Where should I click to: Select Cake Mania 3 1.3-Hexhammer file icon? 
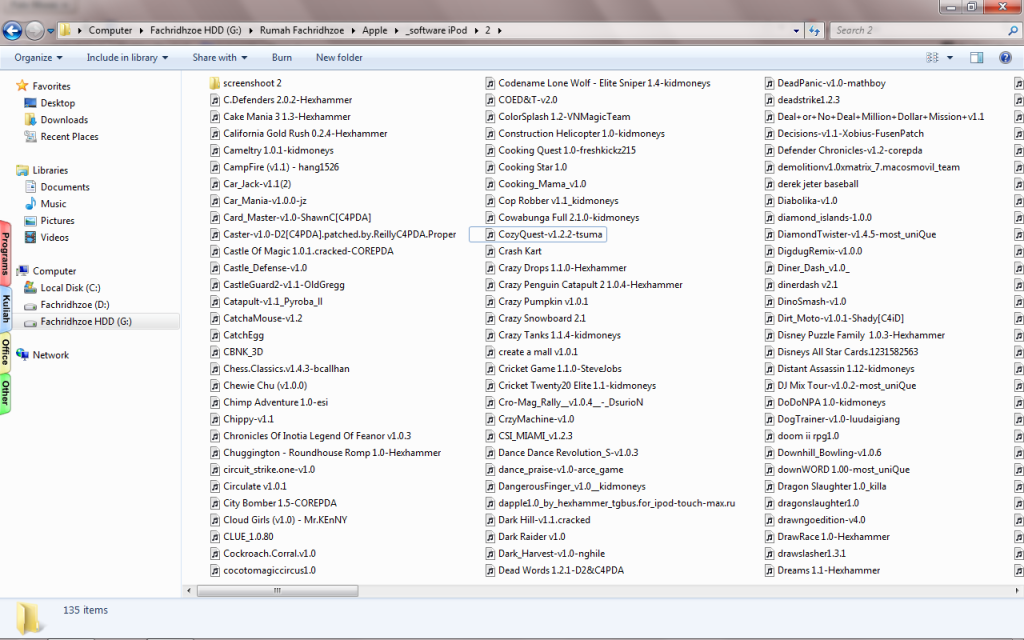pos(215,117)
